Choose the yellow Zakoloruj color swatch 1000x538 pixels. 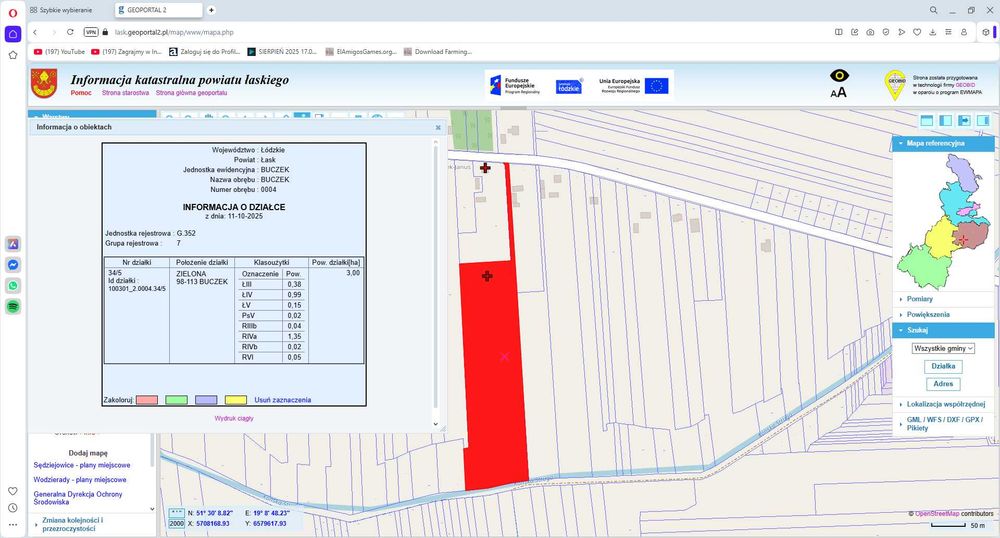pos(235,400)
